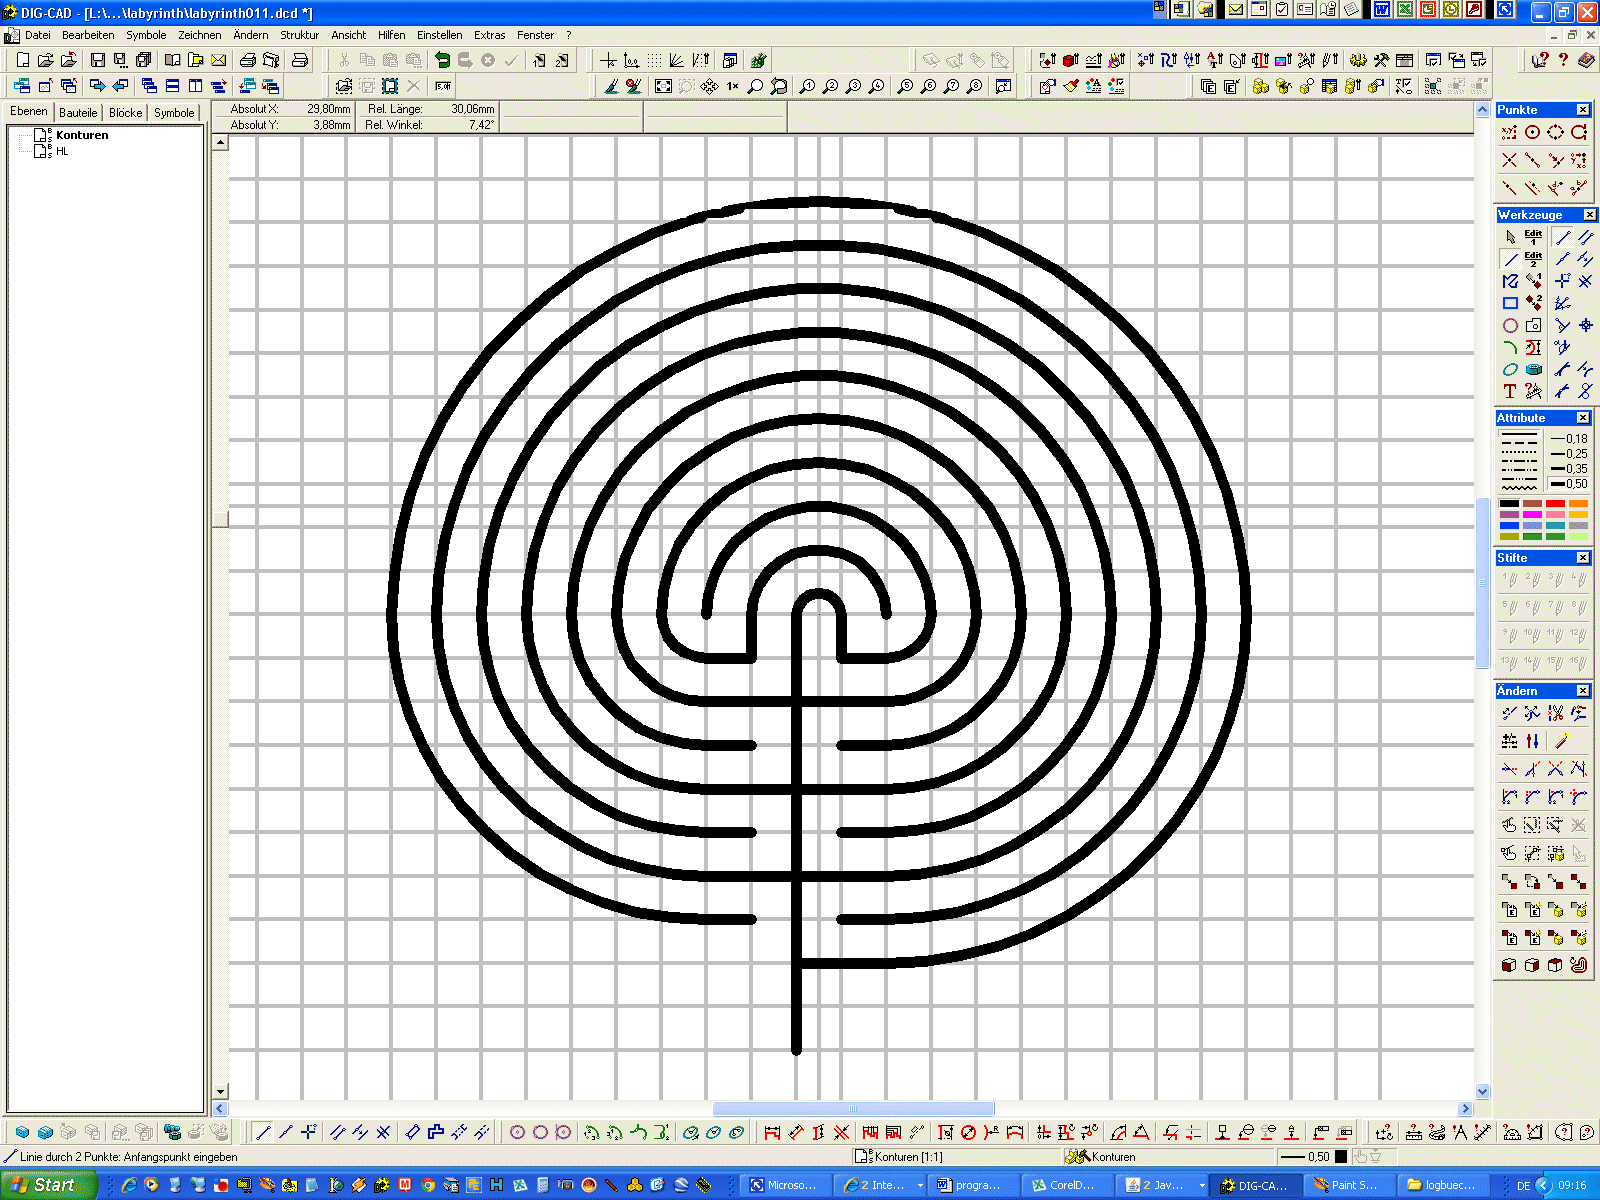Select the x,y coordinate point input in Punkte
This screenshot has width=1600, height=1200.
point(1510,132)
